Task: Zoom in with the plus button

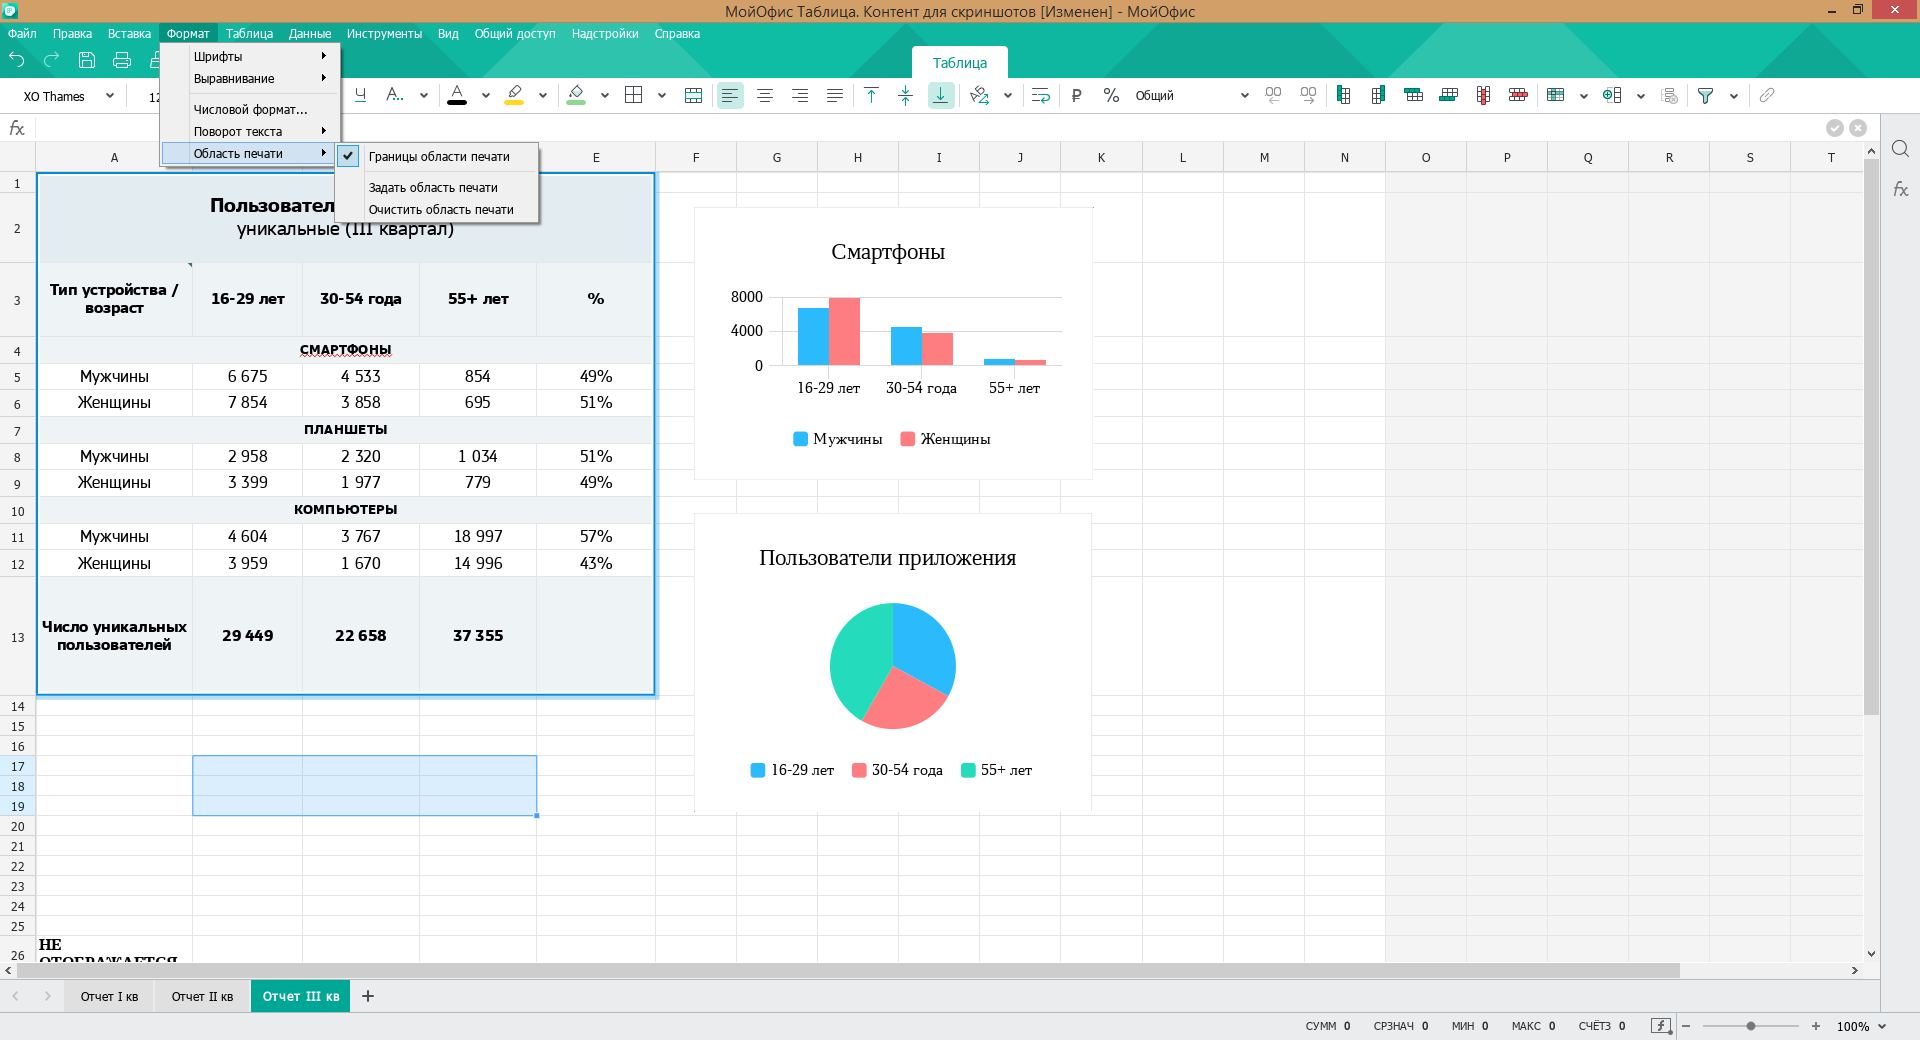Action: tap(1816, 1026)
